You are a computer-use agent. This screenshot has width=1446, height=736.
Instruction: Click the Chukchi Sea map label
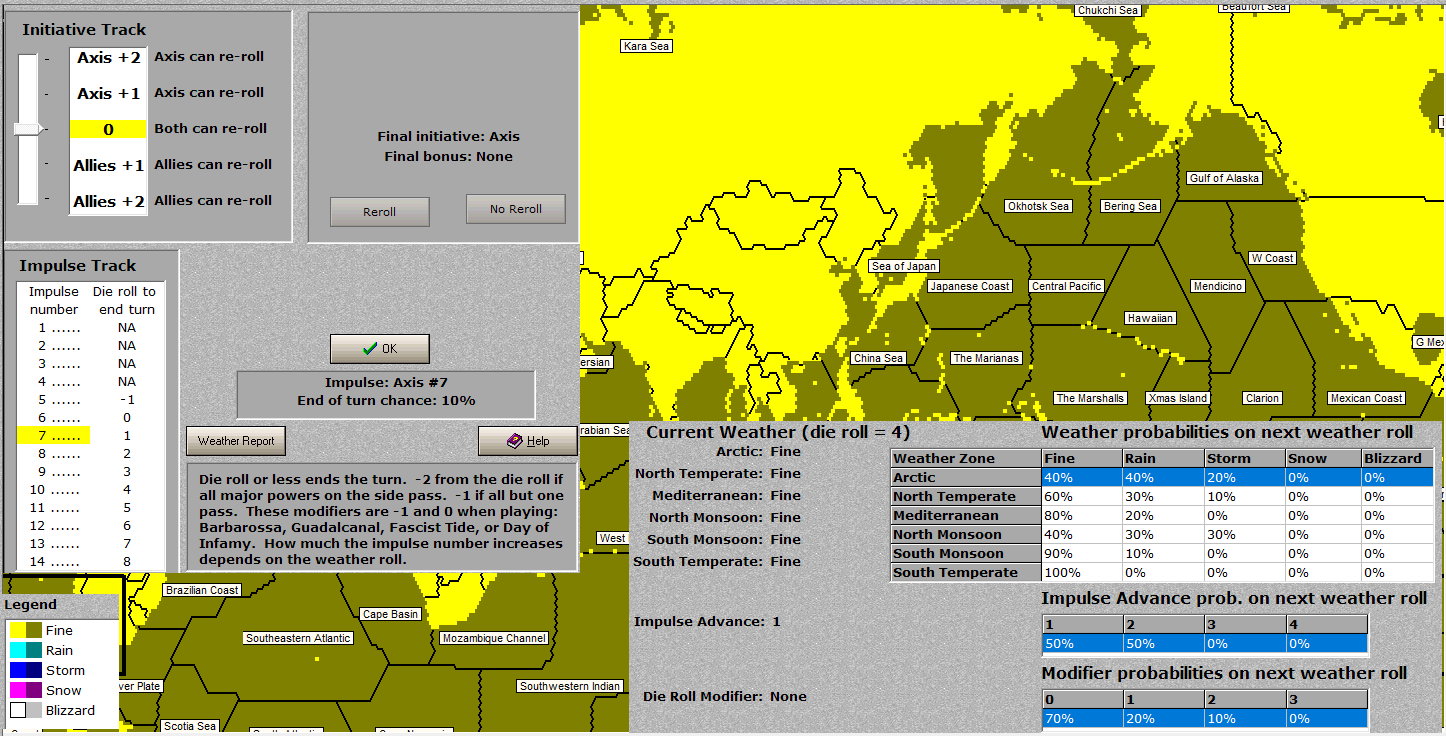point(1108,10)
